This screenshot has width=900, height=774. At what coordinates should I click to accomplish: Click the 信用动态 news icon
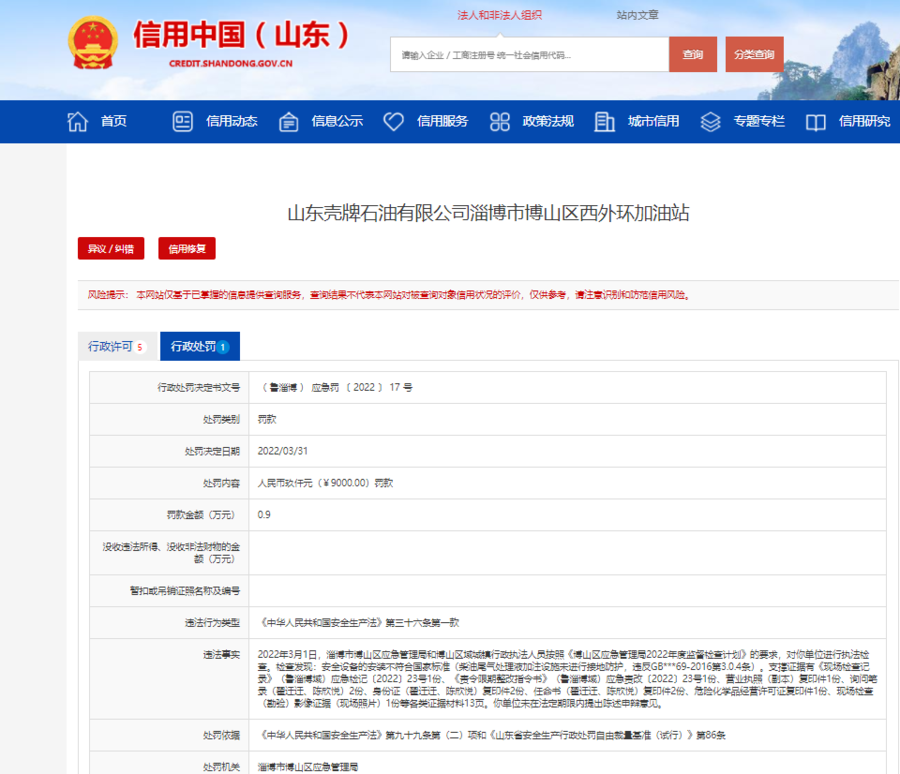(183, 122)
